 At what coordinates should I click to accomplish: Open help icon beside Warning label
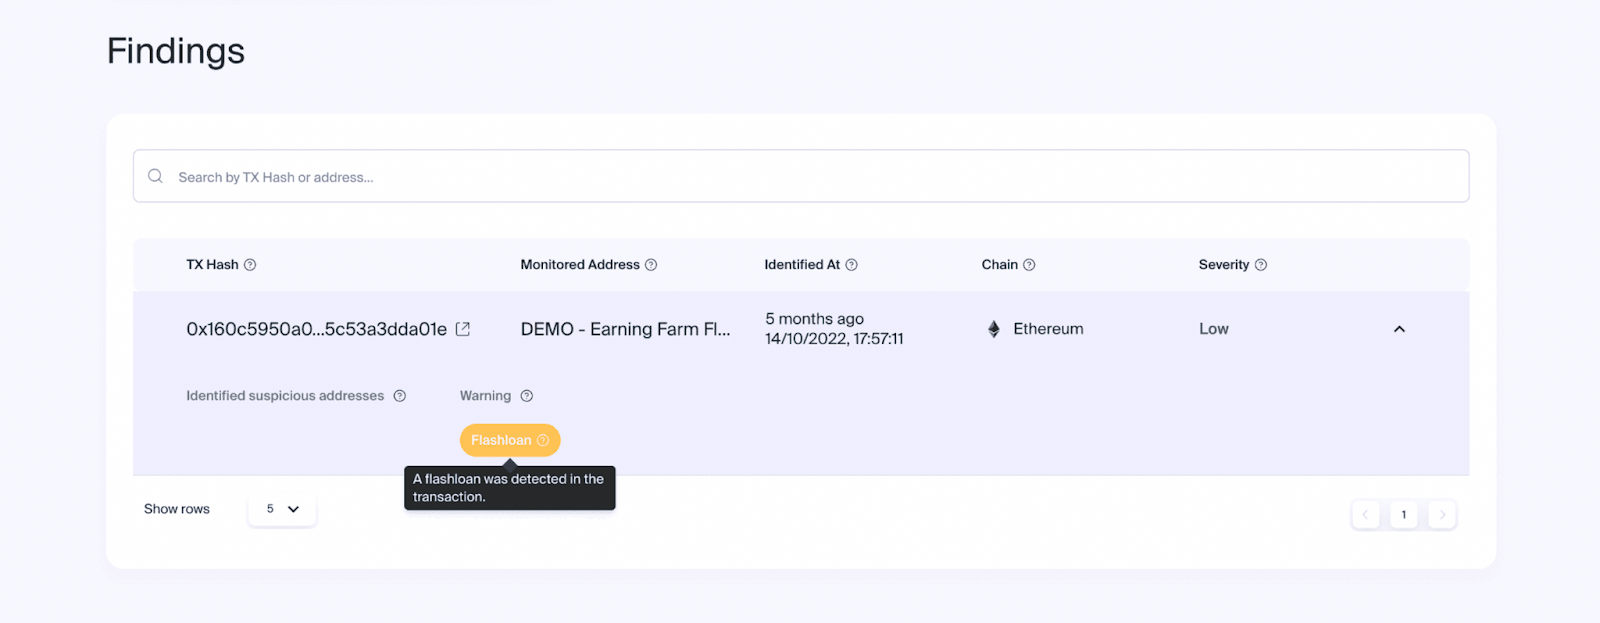tap(527, 396)
